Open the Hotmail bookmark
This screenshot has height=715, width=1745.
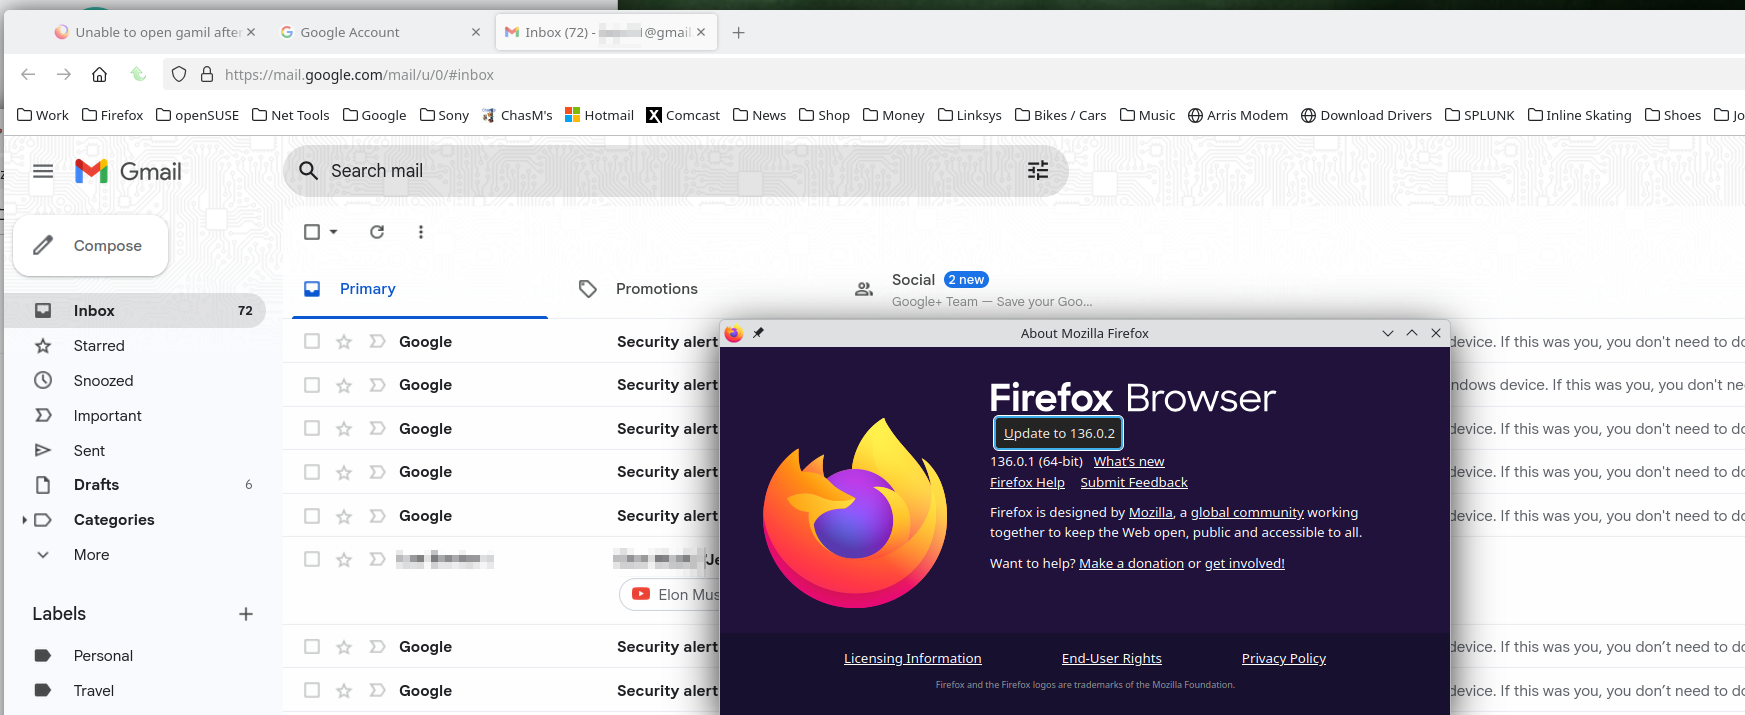[x=599, y=115]
